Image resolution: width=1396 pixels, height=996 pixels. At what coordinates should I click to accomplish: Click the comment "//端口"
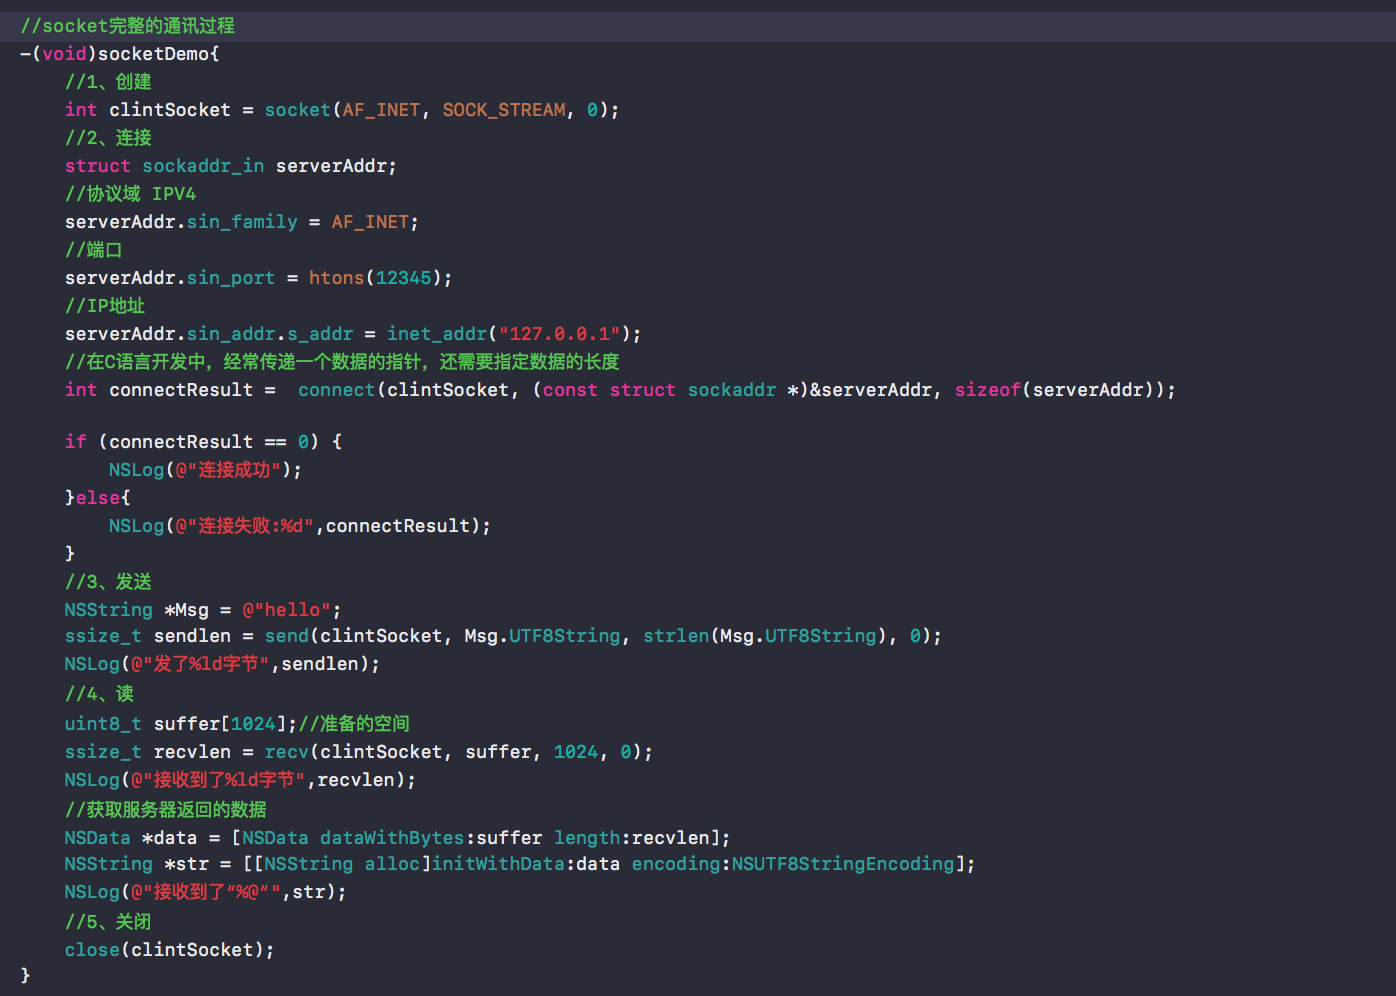(93, 250)
